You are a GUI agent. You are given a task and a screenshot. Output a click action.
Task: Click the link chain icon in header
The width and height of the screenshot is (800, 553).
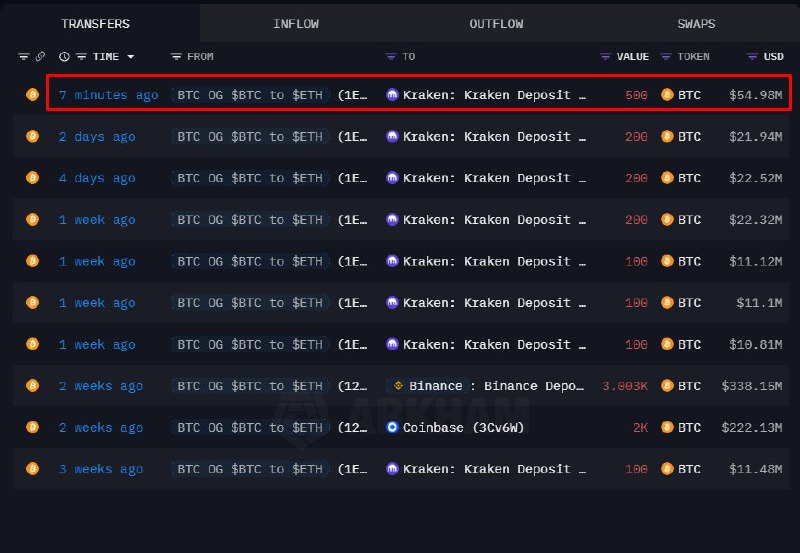[40, 57]
